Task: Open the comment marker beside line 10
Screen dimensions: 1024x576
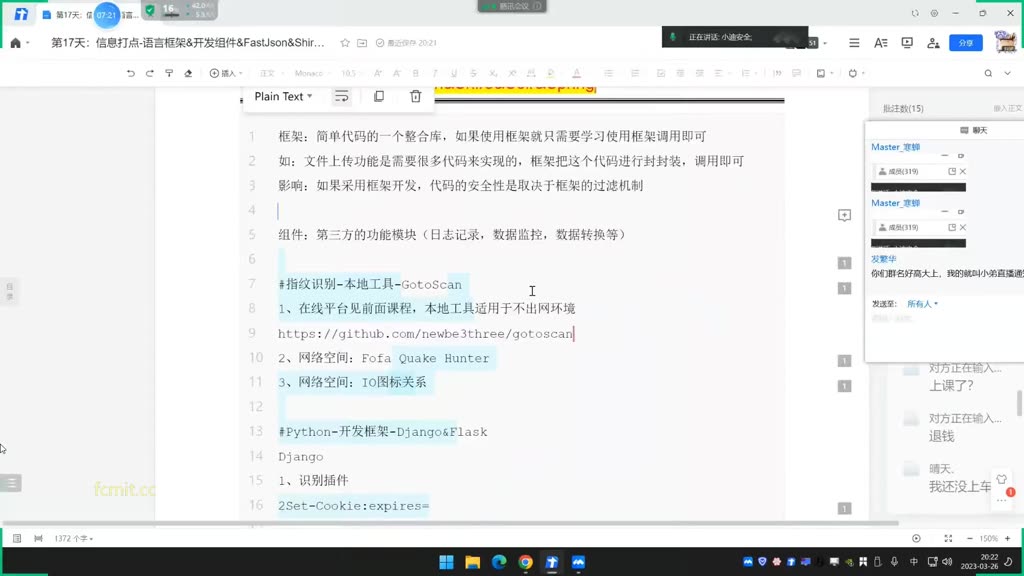Action: tap(844, 360)
